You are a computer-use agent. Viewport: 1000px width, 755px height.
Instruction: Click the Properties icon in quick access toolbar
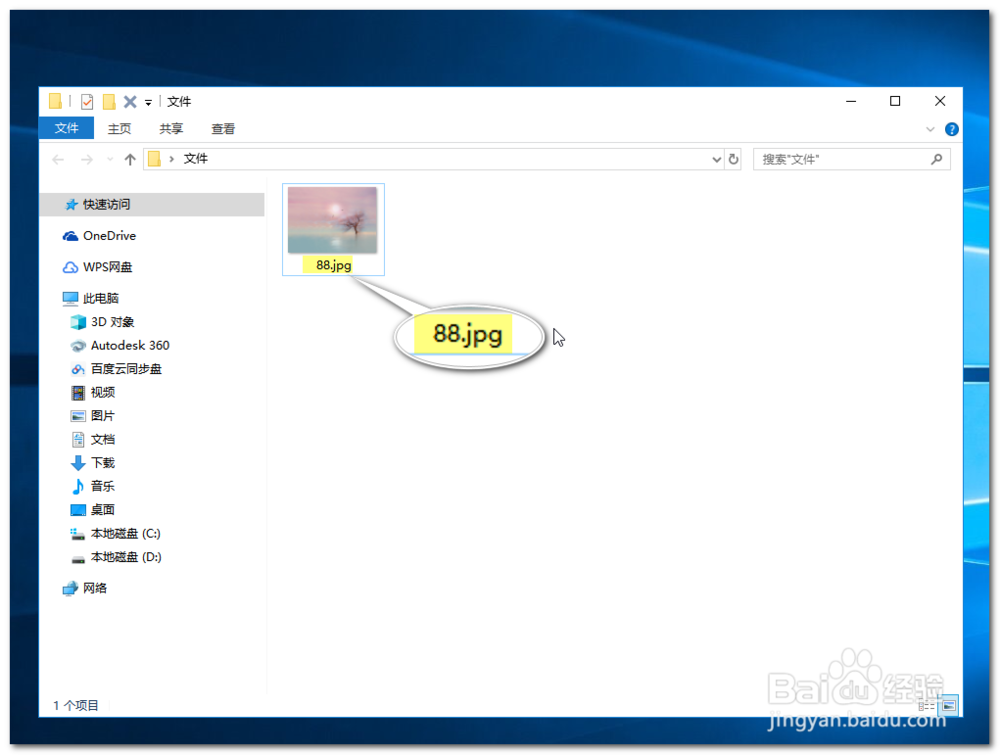pyautogui.click(x=87, y=101)
